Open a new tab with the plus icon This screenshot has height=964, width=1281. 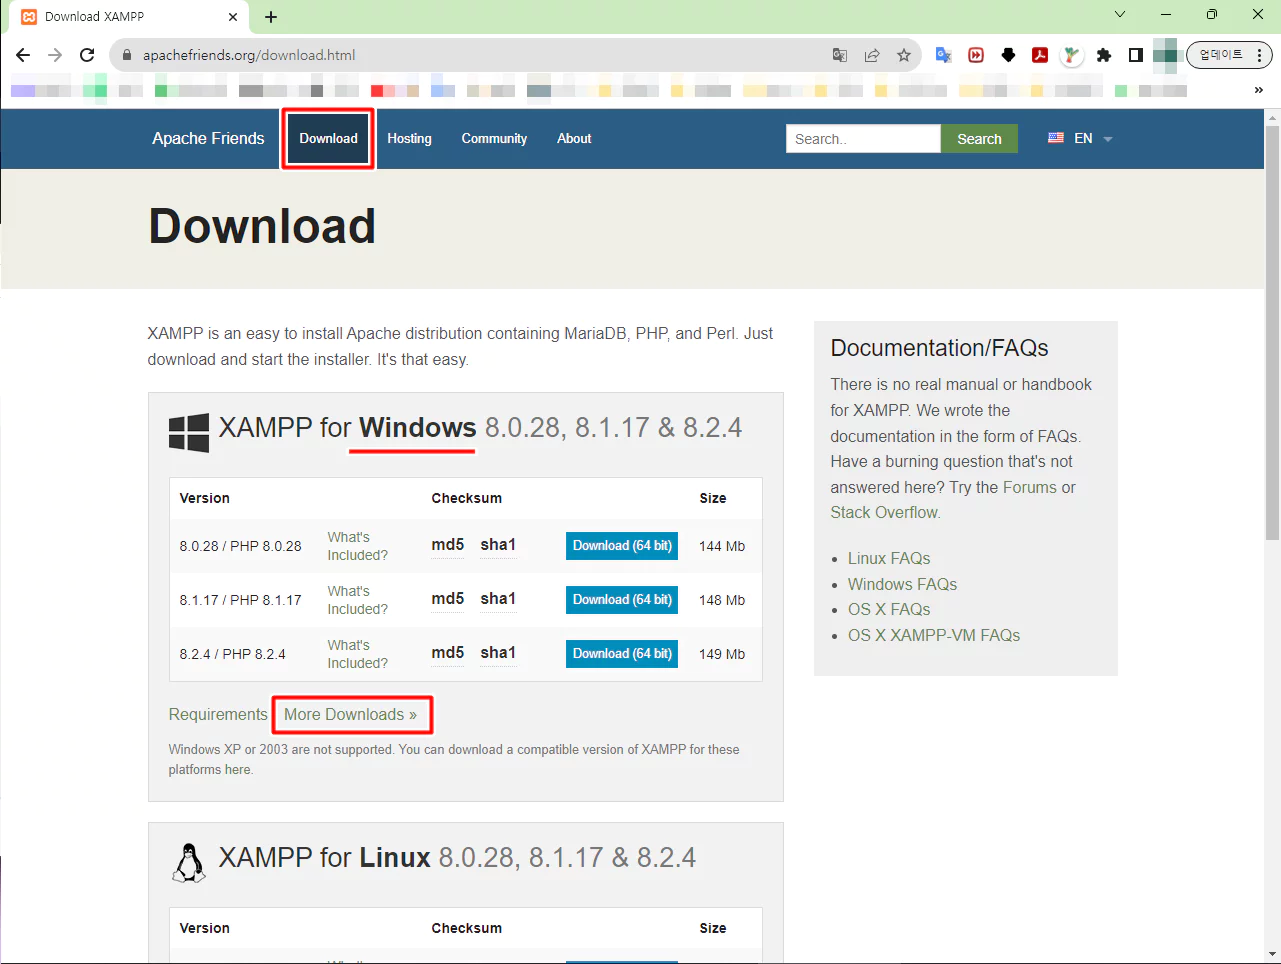271,17
